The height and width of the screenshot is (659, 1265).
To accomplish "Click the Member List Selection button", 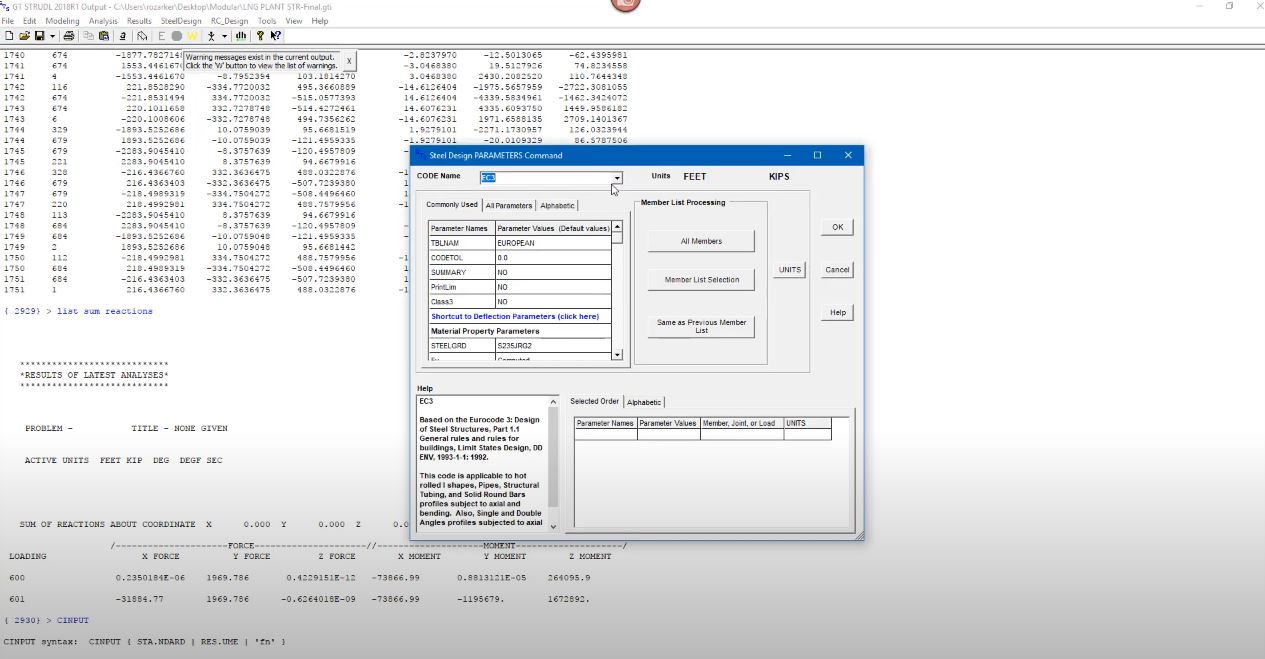I will tap(701, 280).
